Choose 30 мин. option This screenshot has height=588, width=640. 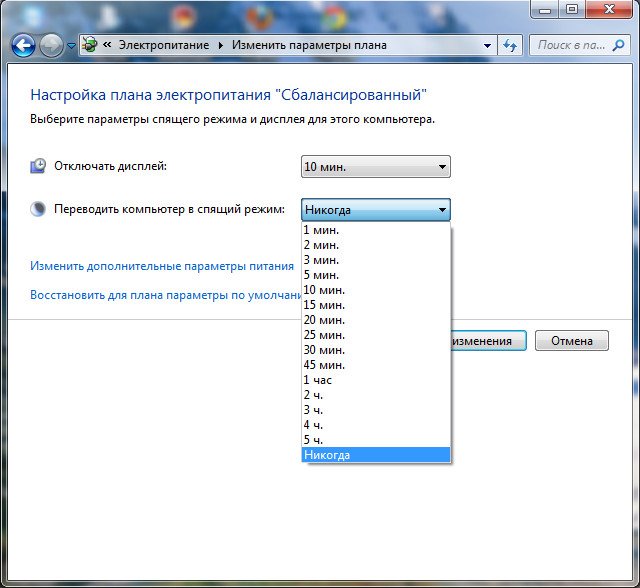(x=376, y=350)
